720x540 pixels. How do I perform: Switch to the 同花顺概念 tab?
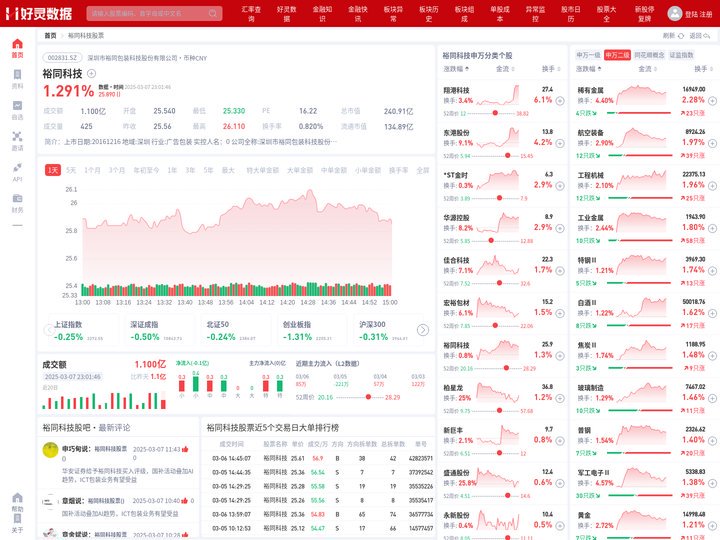coord(649,55)
